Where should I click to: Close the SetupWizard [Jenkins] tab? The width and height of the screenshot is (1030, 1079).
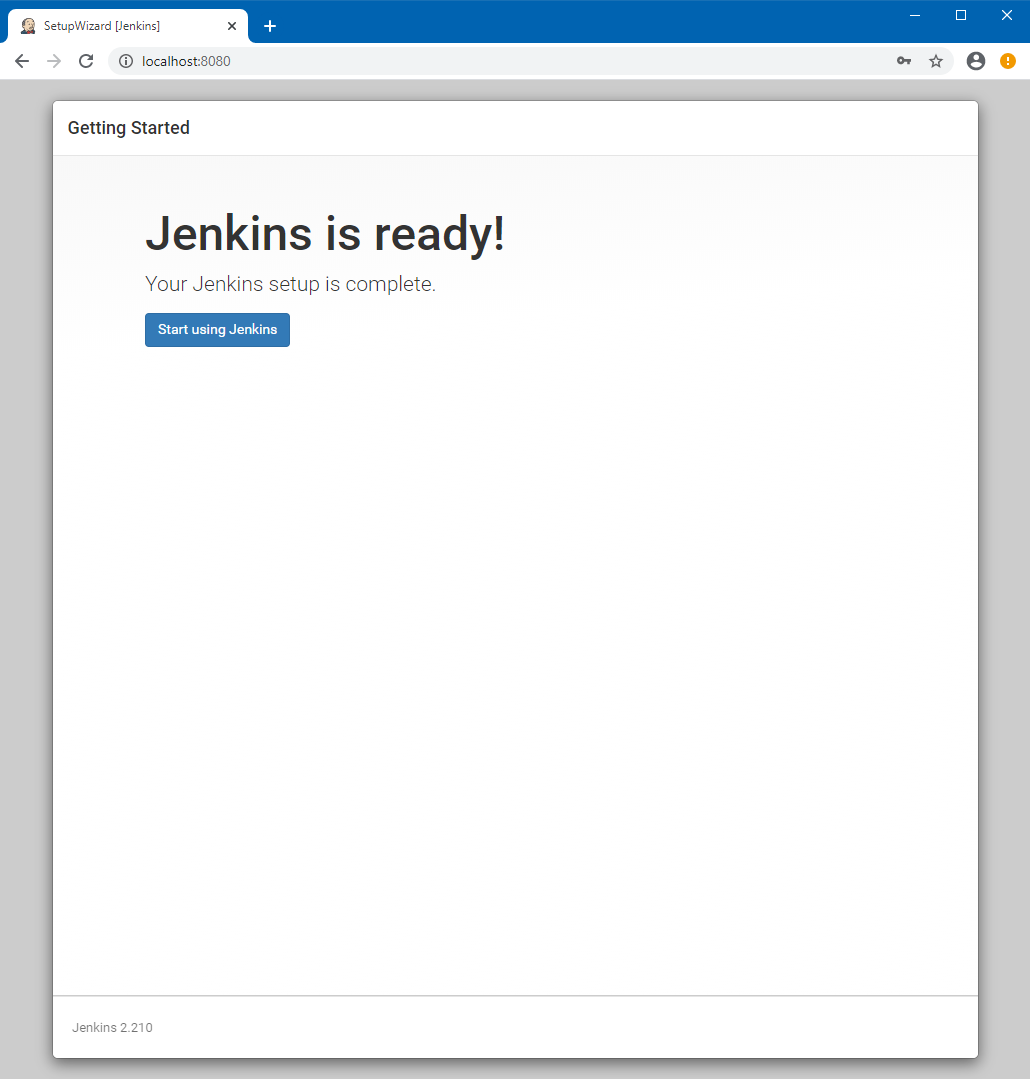pyautogui.click(x=232, y=26)
